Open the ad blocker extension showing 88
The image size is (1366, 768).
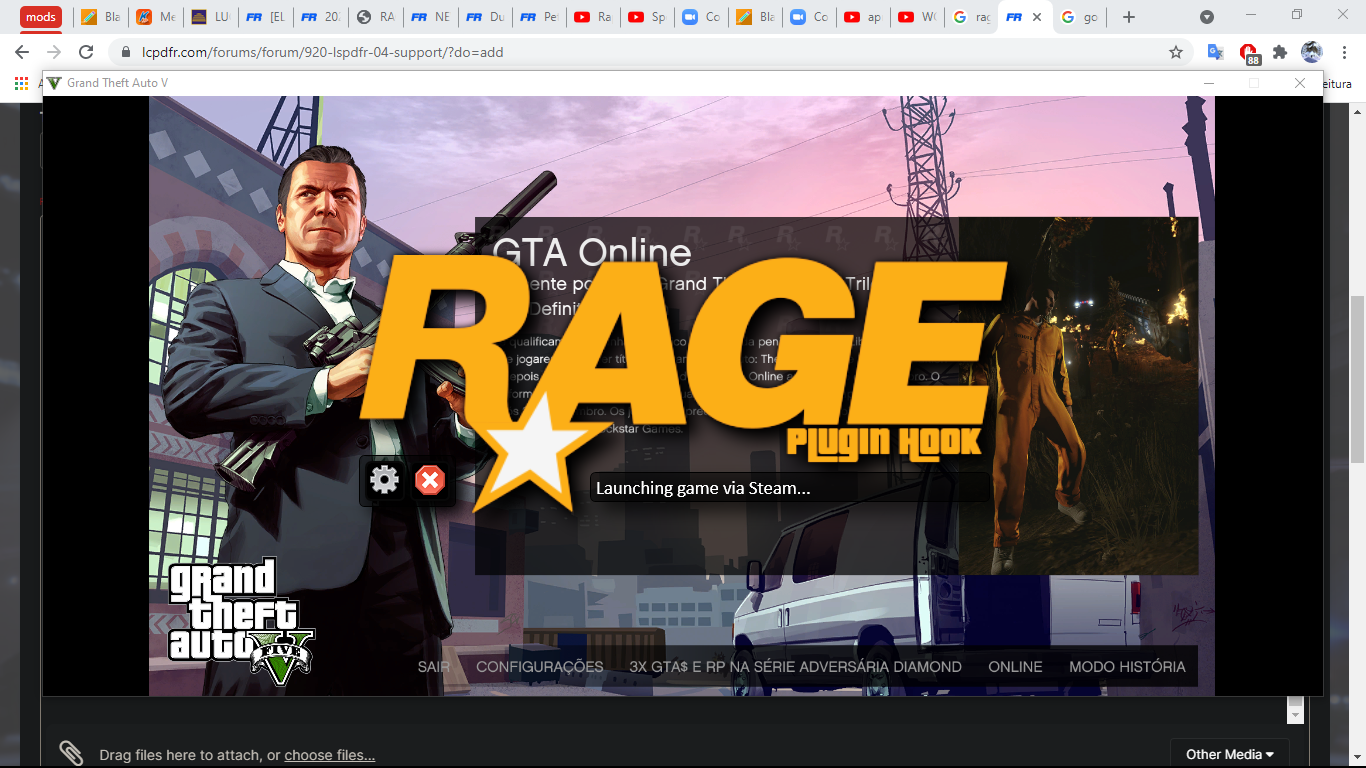(1248, 53)
